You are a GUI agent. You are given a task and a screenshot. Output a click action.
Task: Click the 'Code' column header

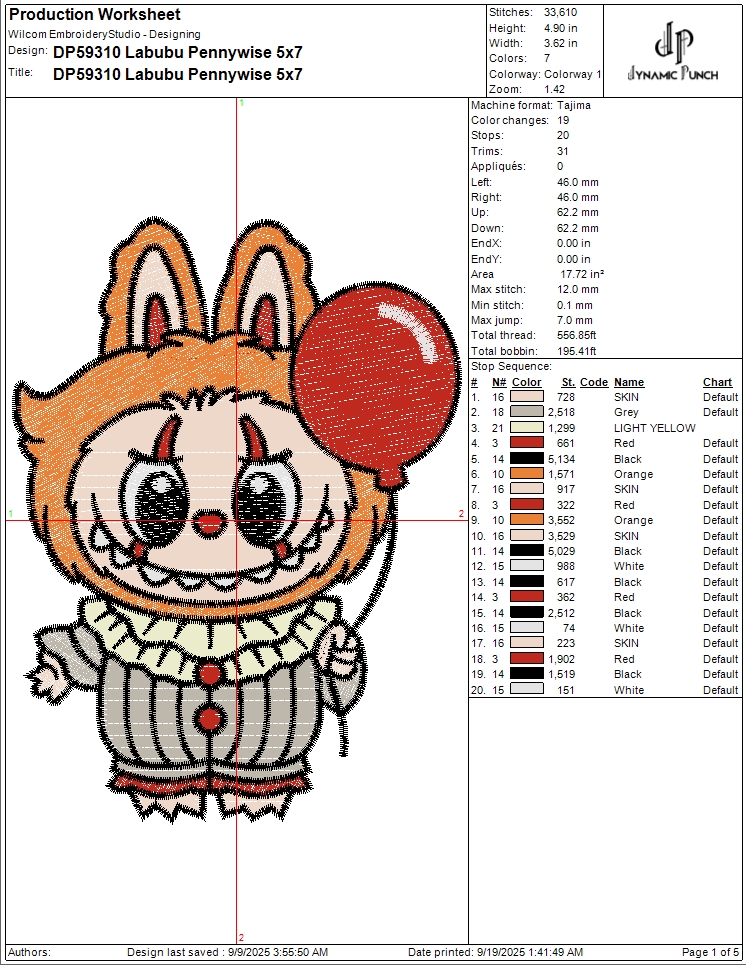pos(594,382)
